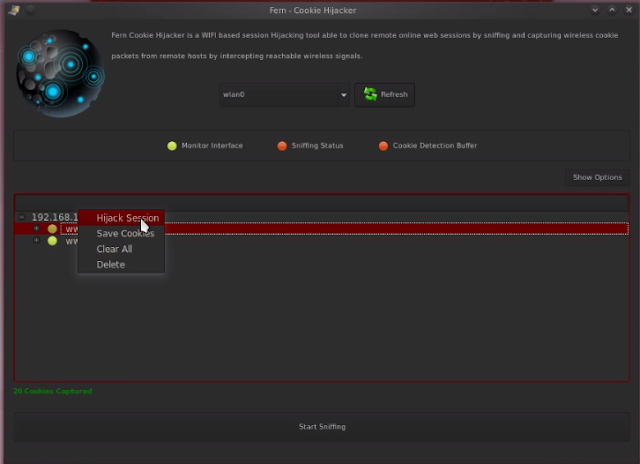This screenshot has width=640, height=464.
Task: Choose Hijack Session from context menu
Action: click(x=121, y=218)
